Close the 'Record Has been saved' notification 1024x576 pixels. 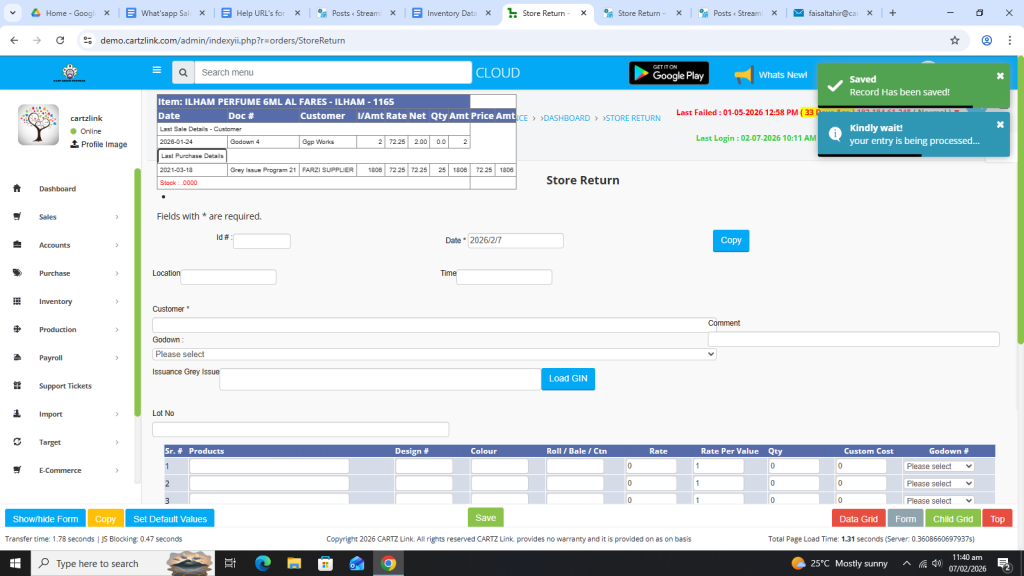(x=1000, y=76)
